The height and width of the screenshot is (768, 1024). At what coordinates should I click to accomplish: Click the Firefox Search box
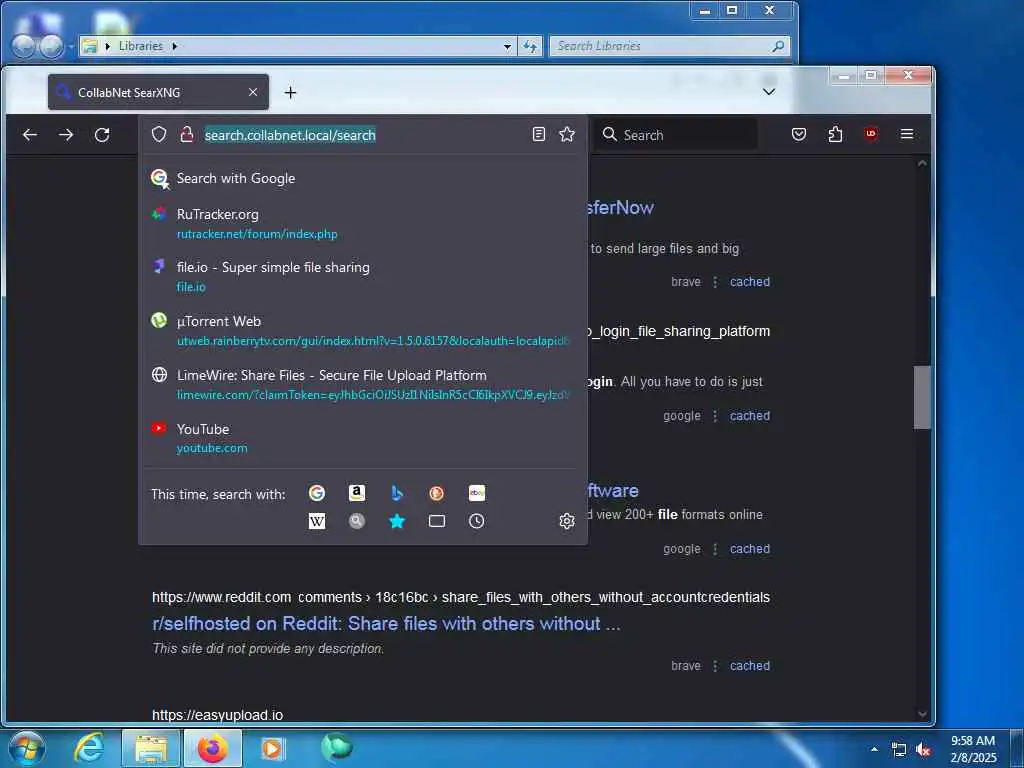676,135
